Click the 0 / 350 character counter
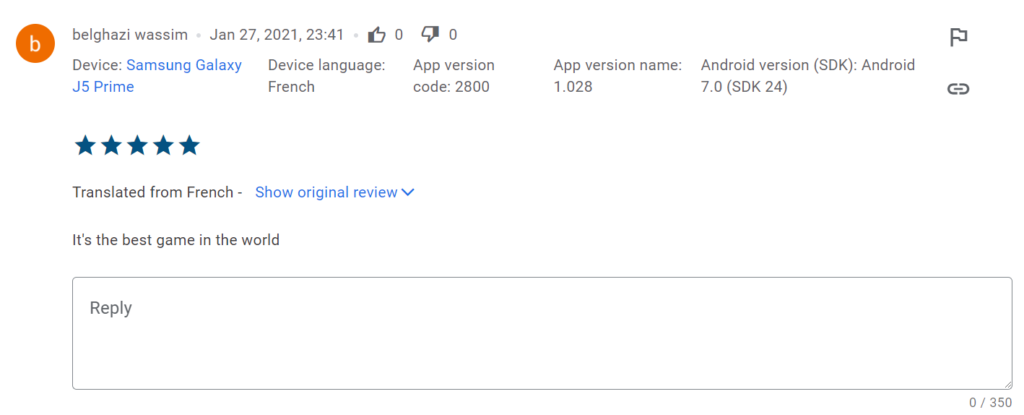Image resolution: width=1024 pixels, height=415 pixels. point(991,403)
